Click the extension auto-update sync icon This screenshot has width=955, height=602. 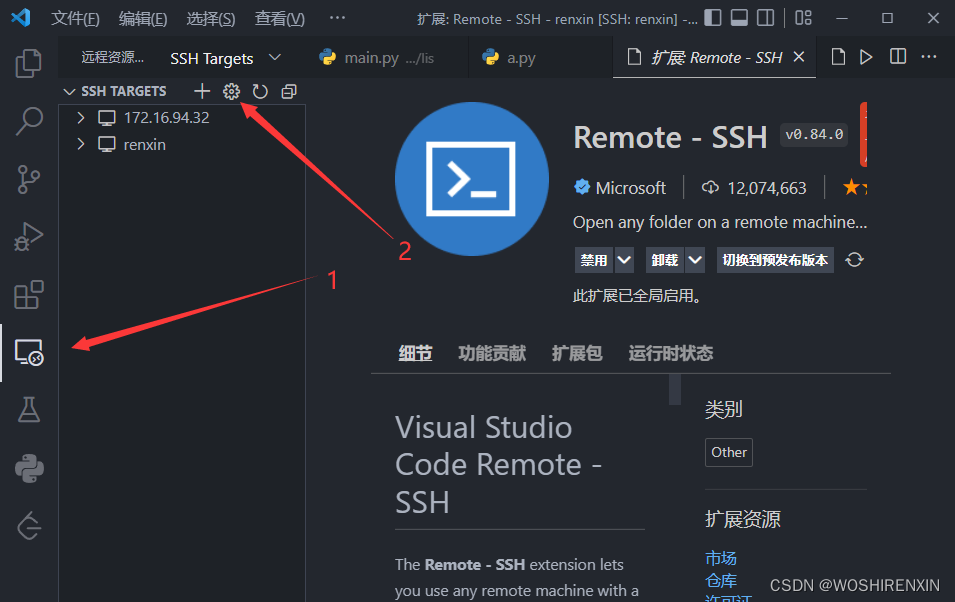point(855,260)
